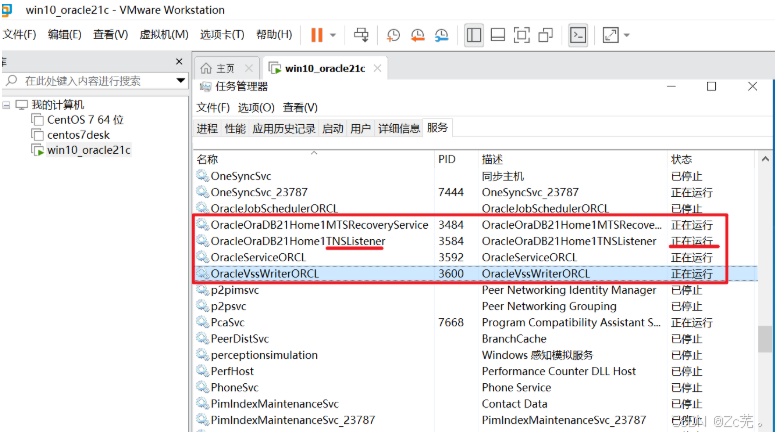Select p2pimsvc service row
The image size is (775, 435).
pos(474,290)
